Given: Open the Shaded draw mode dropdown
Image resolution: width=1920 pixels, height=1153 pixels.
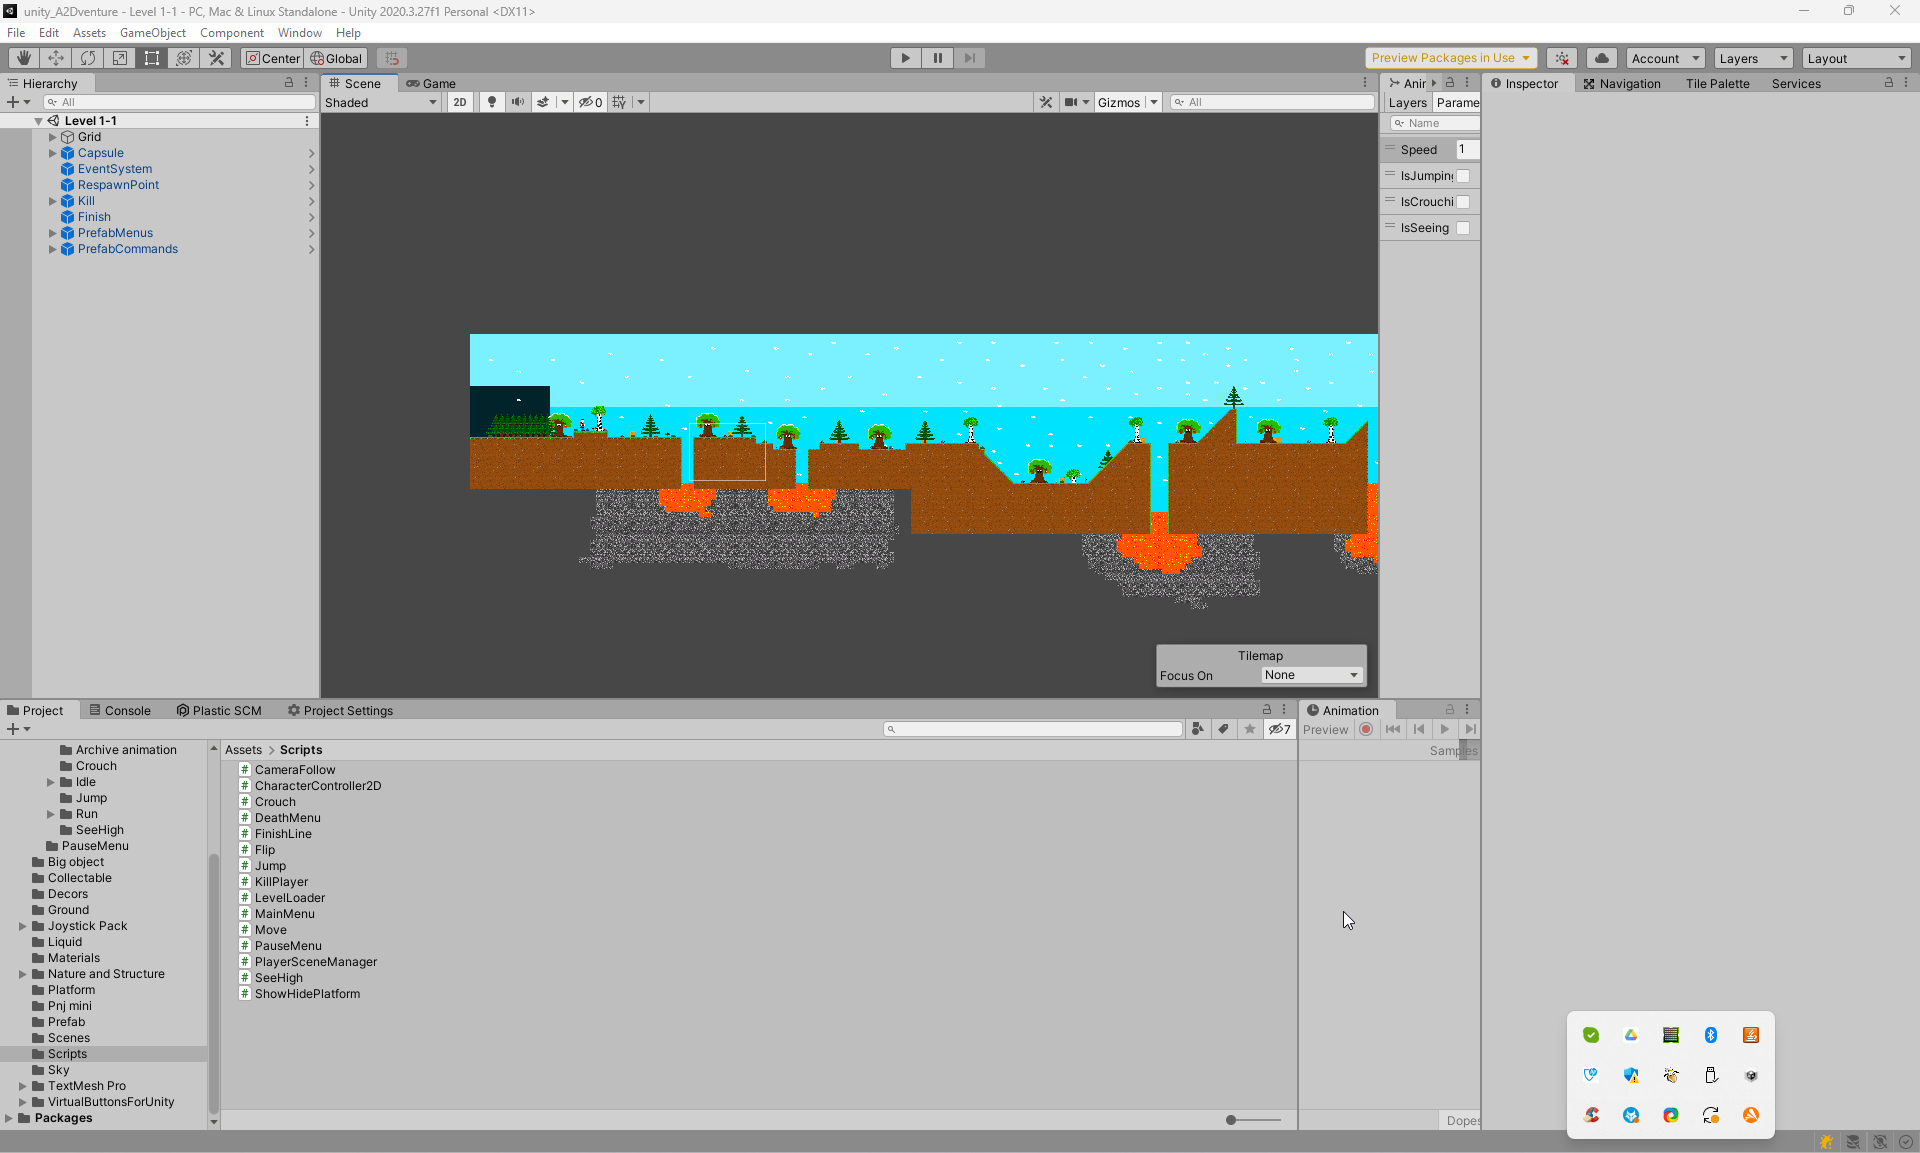Looking at the screenshot, I should point(381,102).
